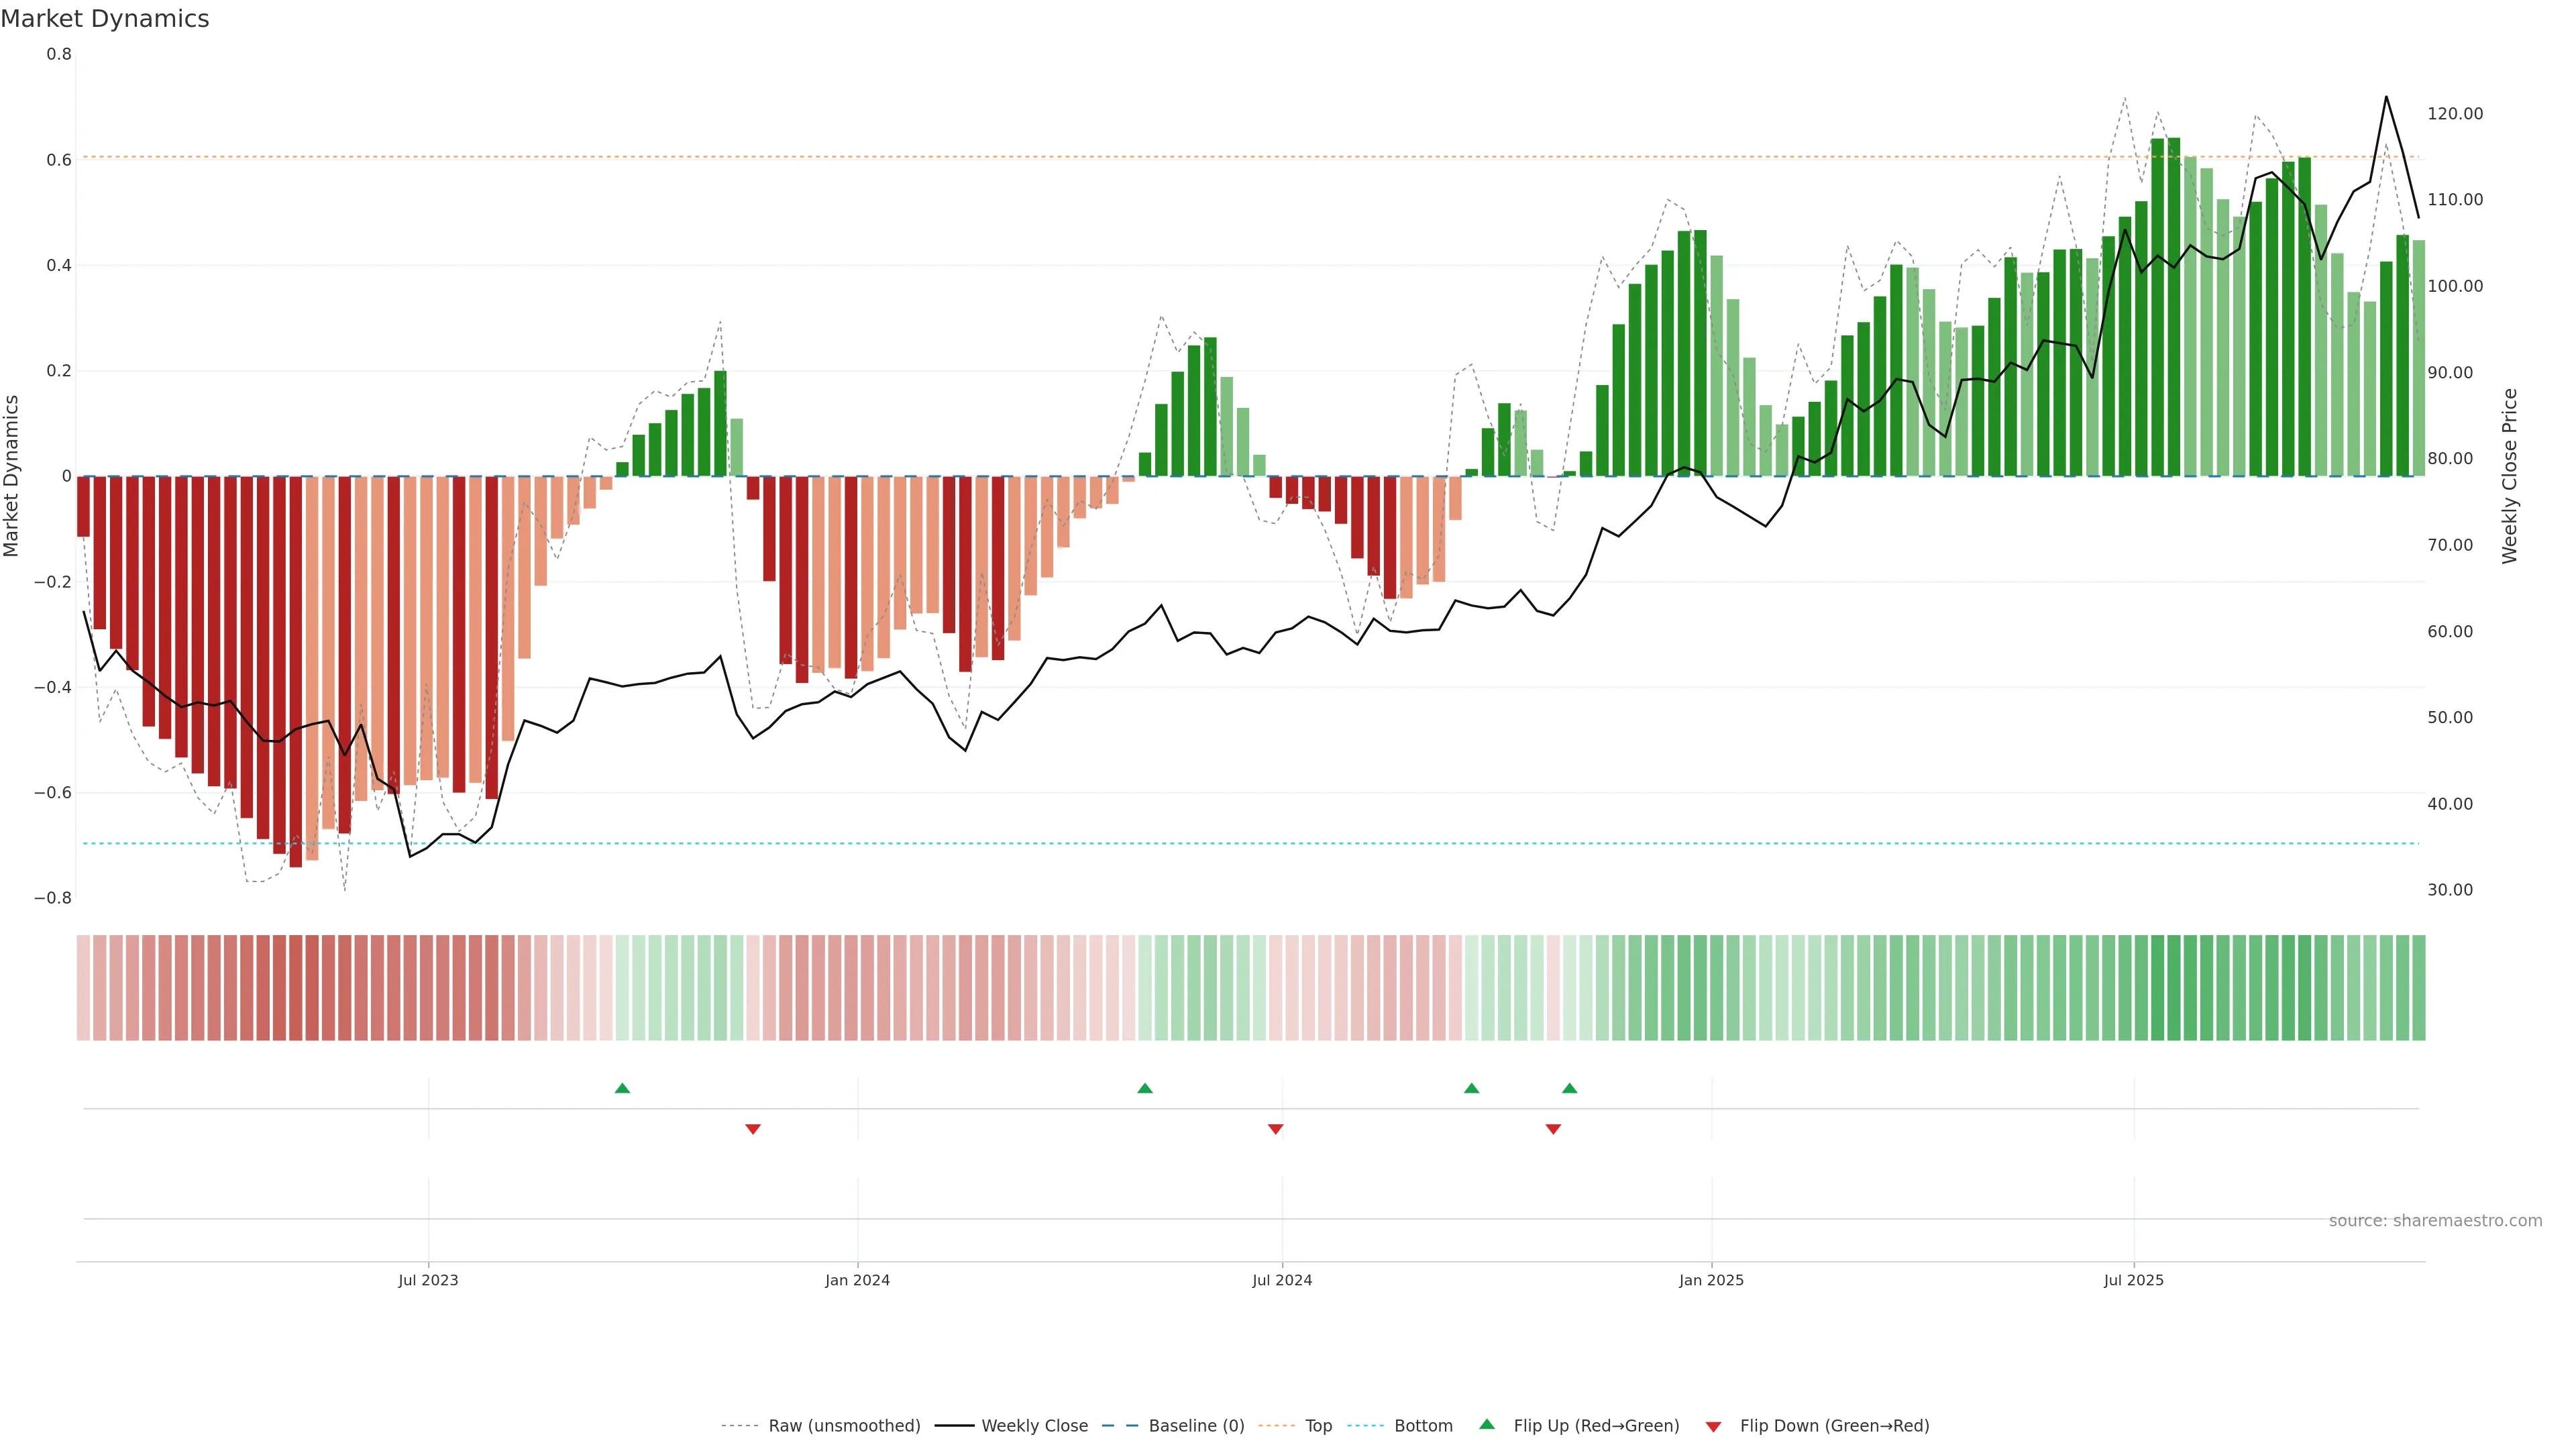
Task: Click the last green flip-up triangle marker
Action: point(1569,1088)
